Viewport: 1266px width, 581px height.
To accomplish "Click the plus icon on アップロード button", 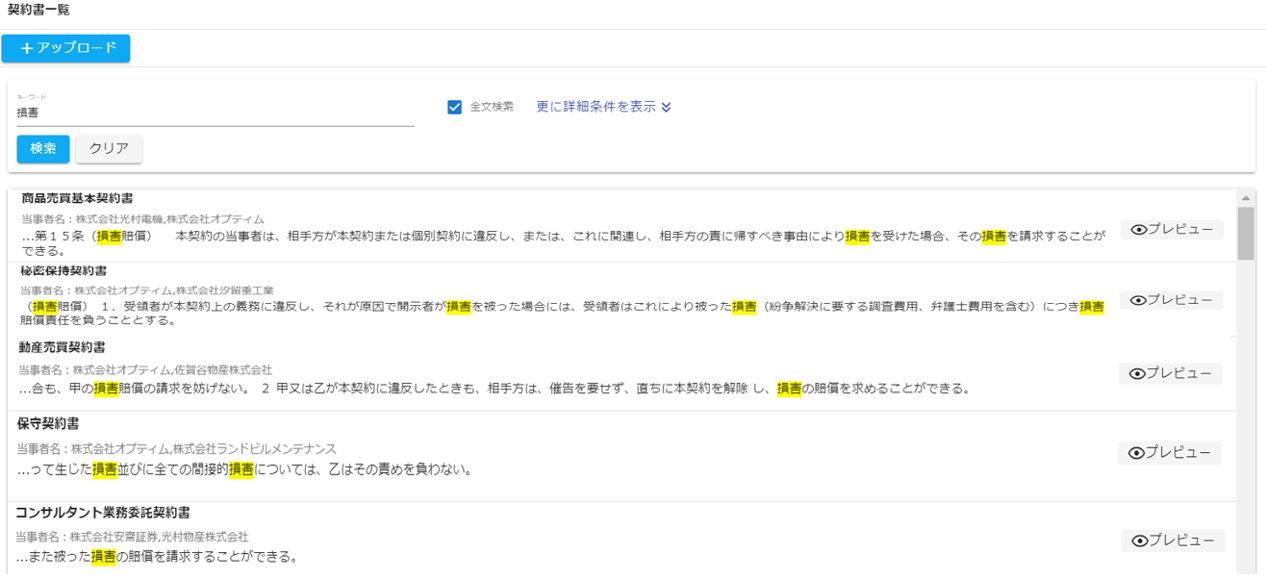I will click(x=27, y=48).
